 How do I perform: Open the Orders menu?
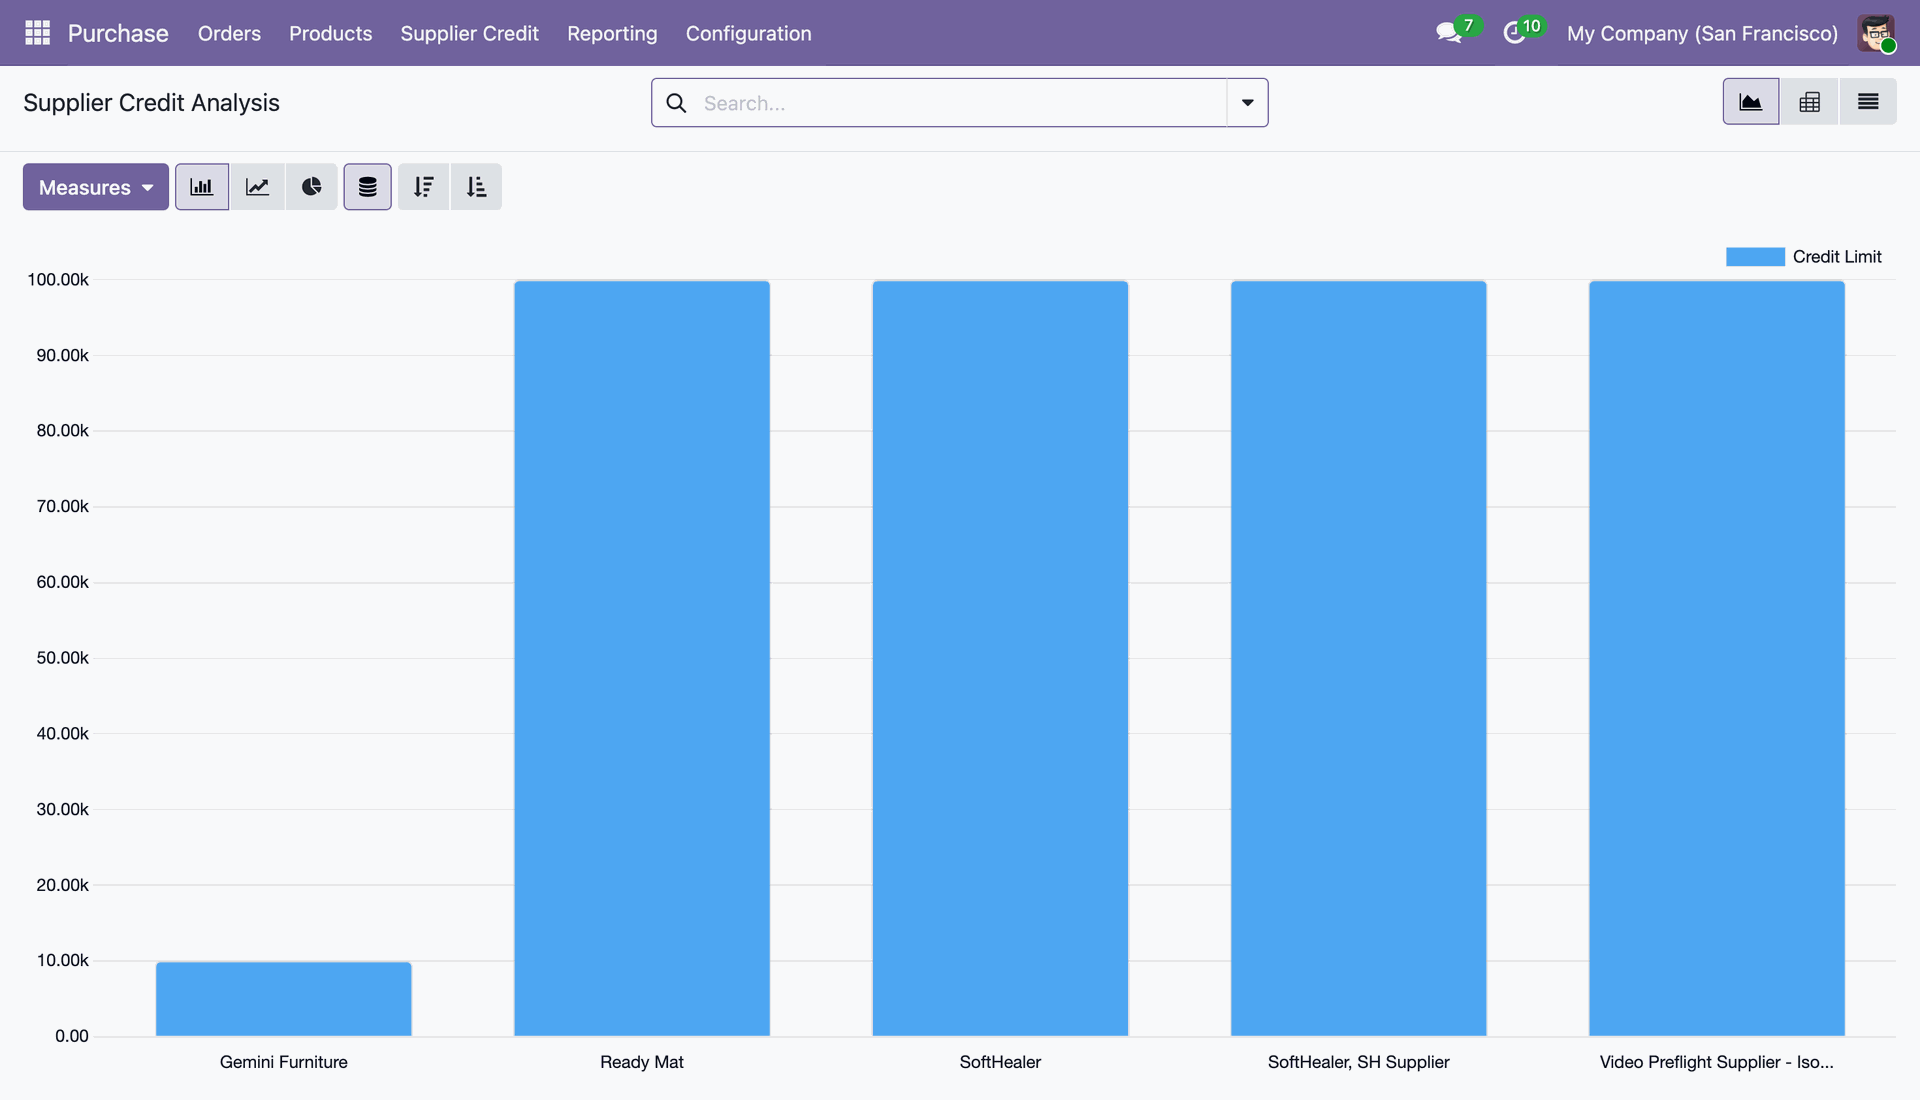229,33
